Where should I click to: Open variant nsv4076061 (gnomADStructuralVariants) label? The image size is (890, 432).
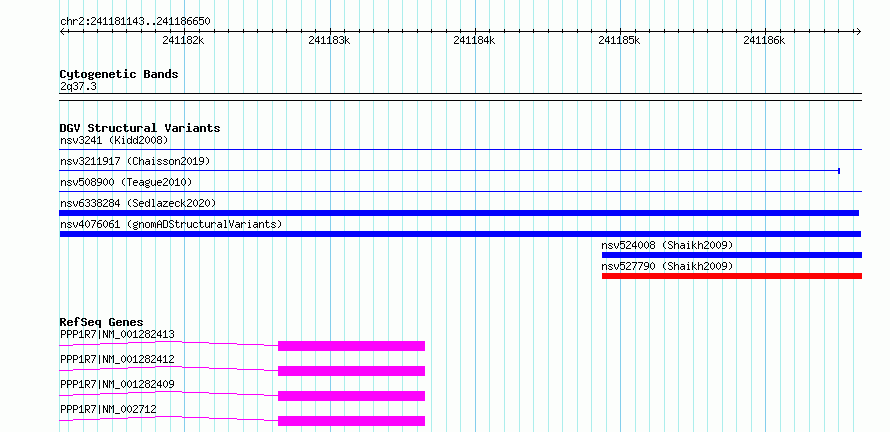[x=171, y=224]
